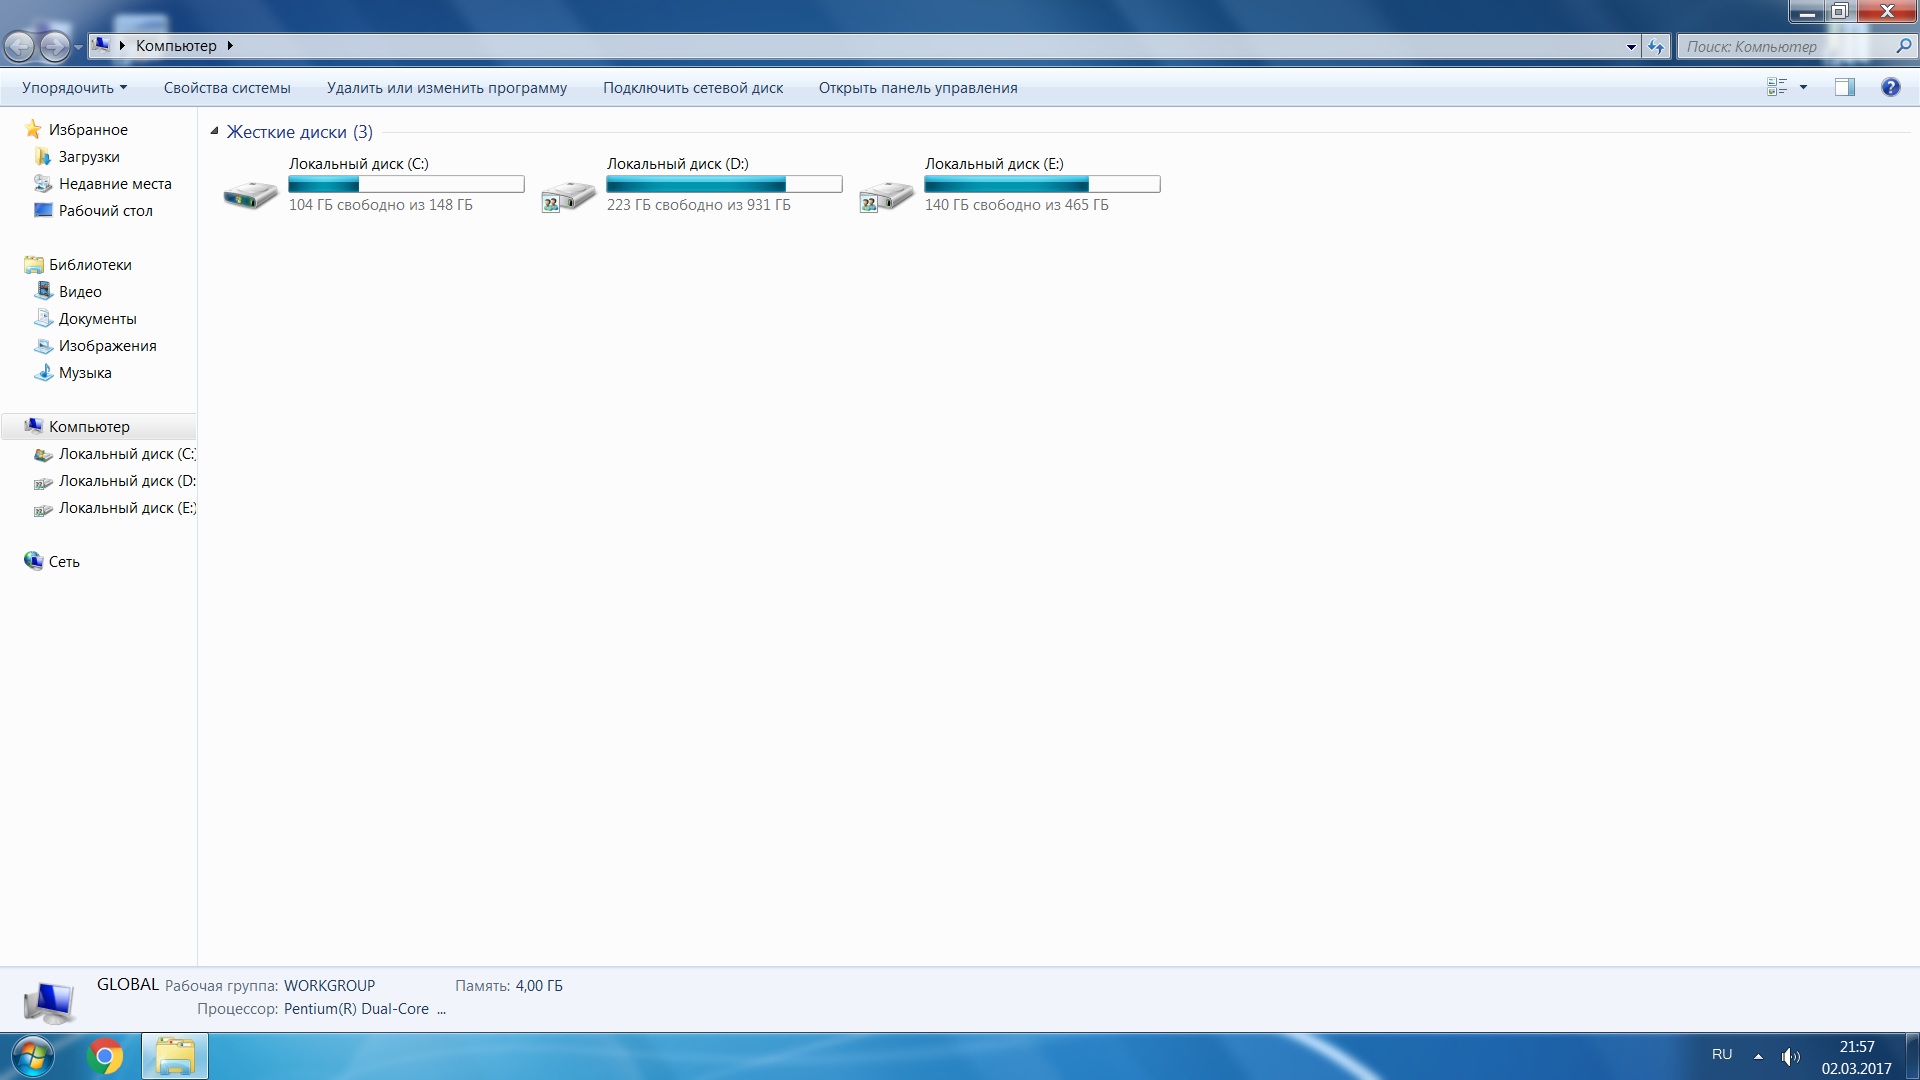
Task: Click the change view icon
Action: tap(1777, 87)
